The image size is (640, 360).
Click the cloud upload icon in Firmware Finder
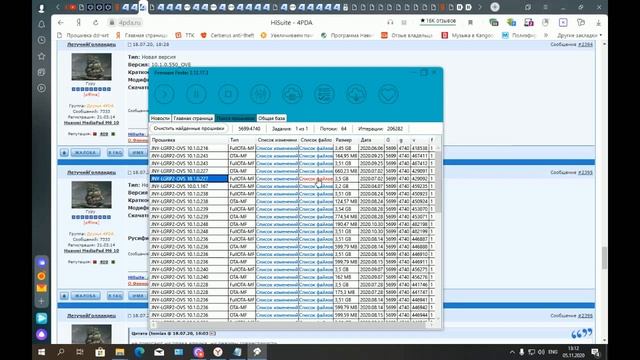pyautogui.click(x=292, y=94)
